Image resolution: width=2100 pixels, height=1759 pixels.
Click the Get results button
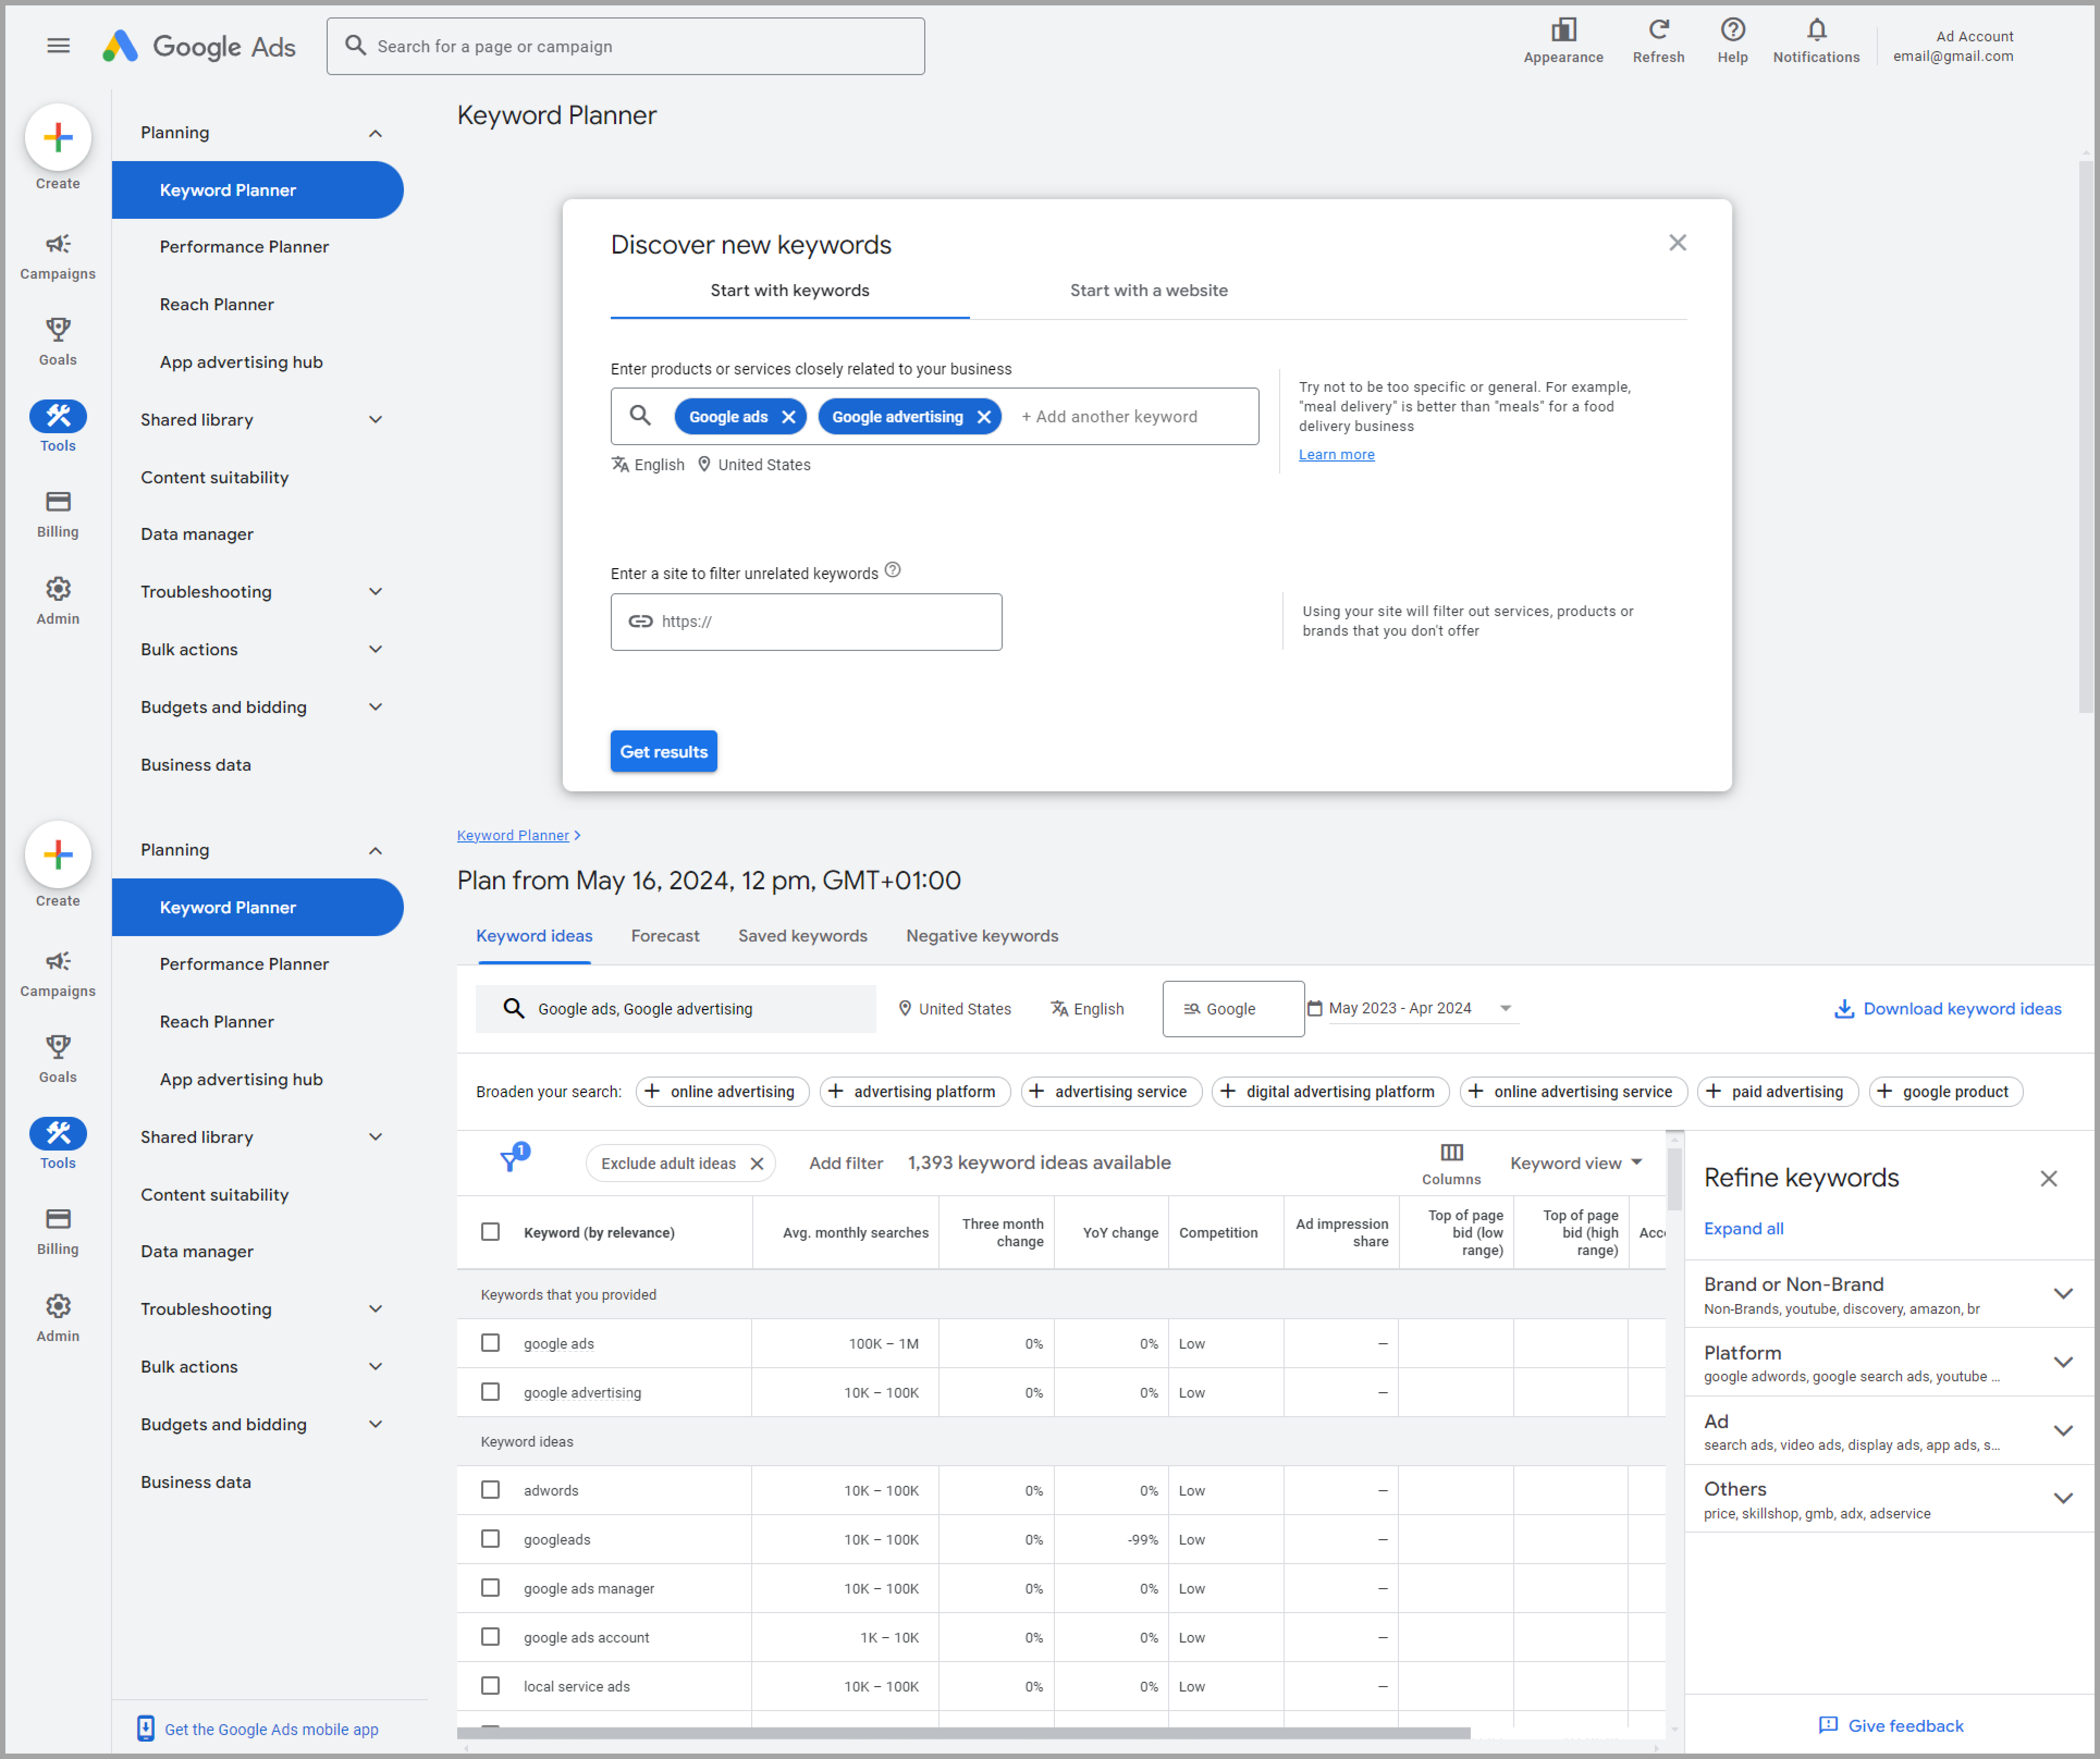click(x=663, y=752)
